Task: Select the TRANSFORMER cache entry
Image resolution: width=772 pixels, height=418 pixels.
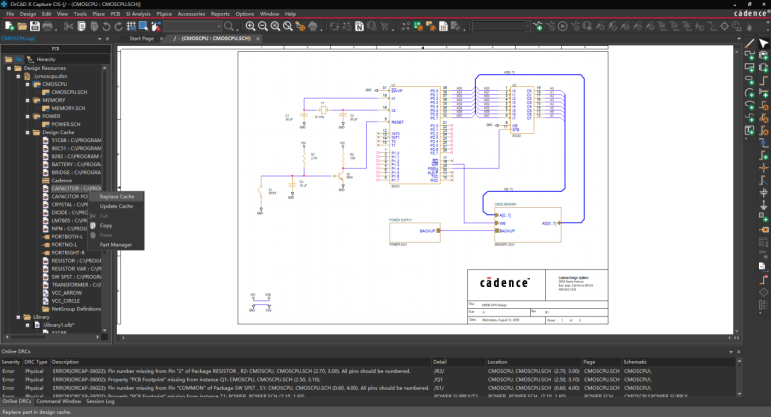Action: click(x=76, y=285)
